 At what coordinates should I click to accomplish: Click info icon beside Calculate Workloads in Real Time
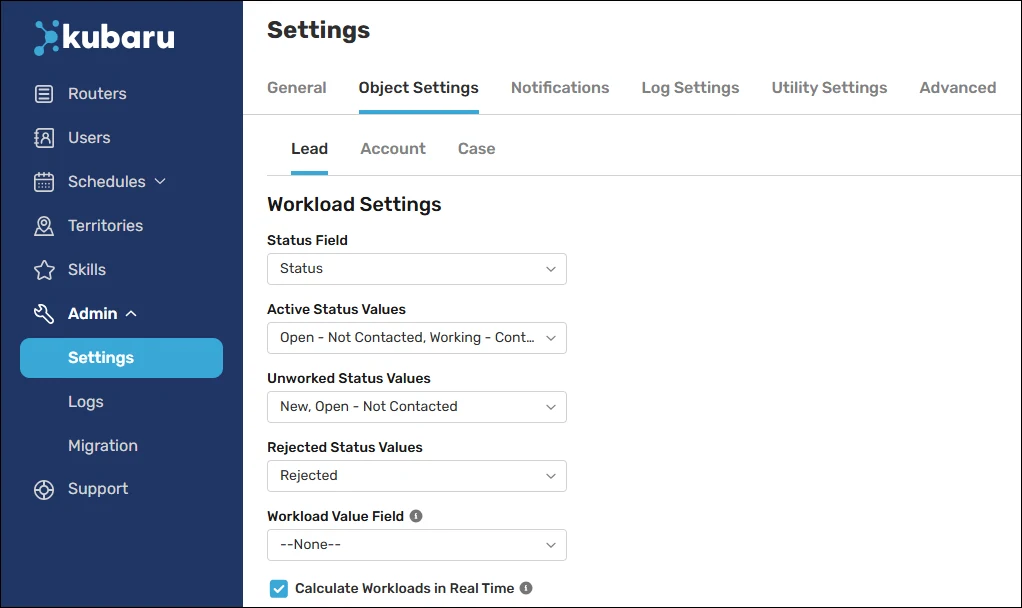(526, 588)
